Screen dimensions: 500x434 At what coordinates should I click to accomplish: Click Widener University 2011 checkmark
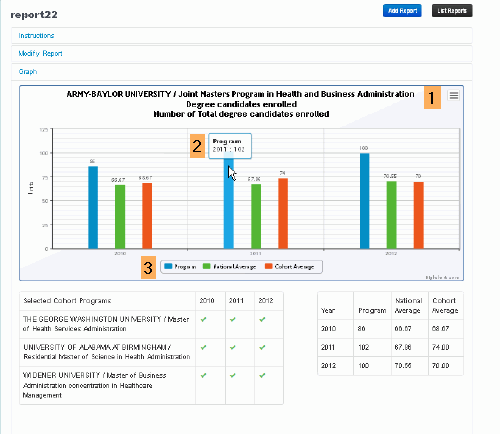pyautogui.click(x=233, y=375)
